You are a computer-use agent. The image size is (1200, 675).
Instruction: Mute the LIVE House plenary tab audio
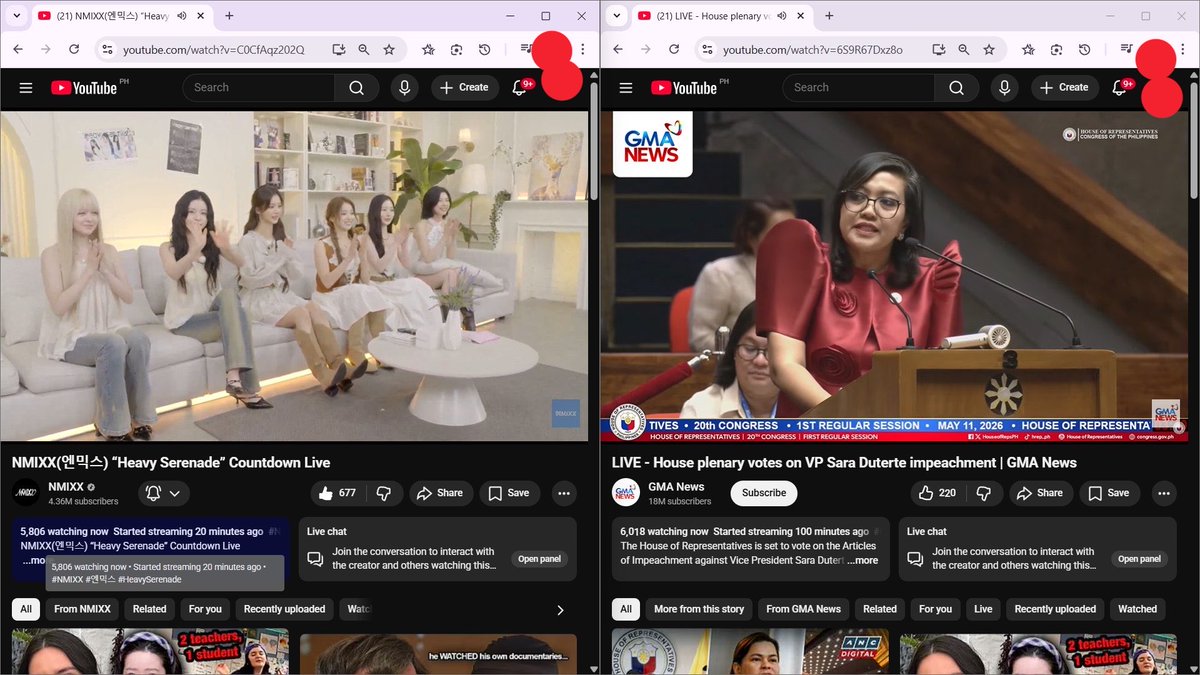(781, 16)
